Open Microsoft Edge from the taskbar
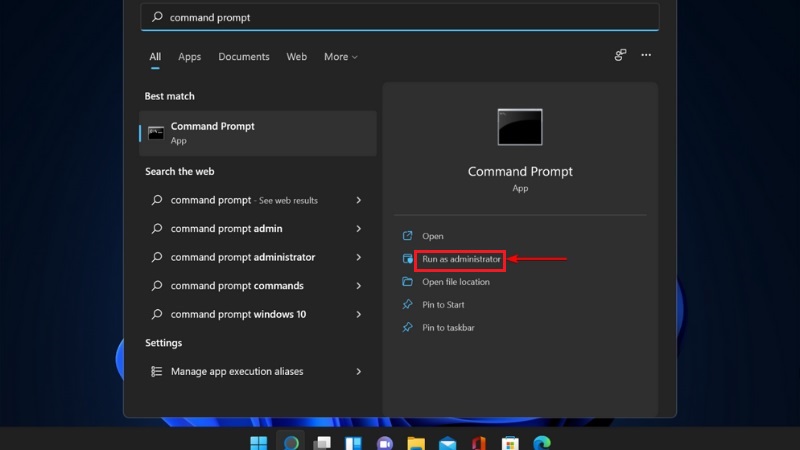The width and height of the screenshot is (800, 450). [x=542, y=443]
